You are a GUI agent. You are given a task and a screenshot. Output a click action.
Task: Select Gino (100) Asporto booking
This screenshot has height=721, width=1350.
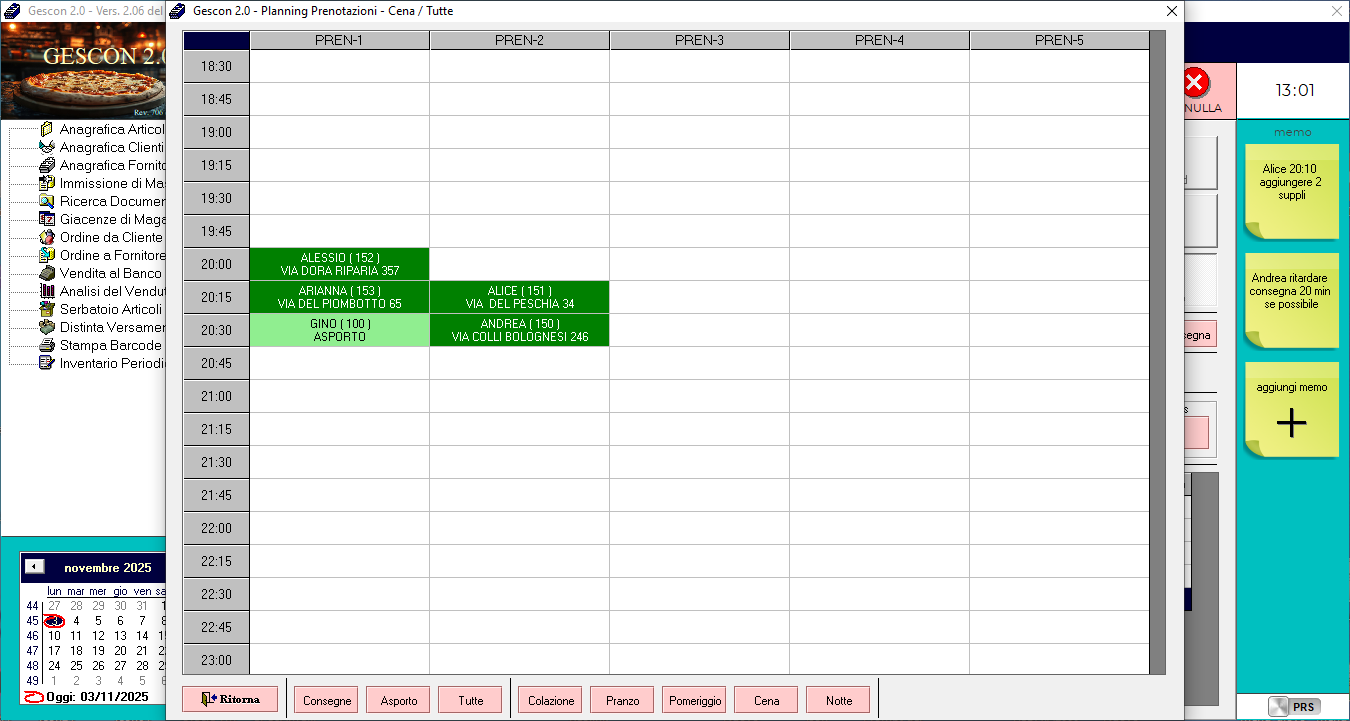point(339,330)
